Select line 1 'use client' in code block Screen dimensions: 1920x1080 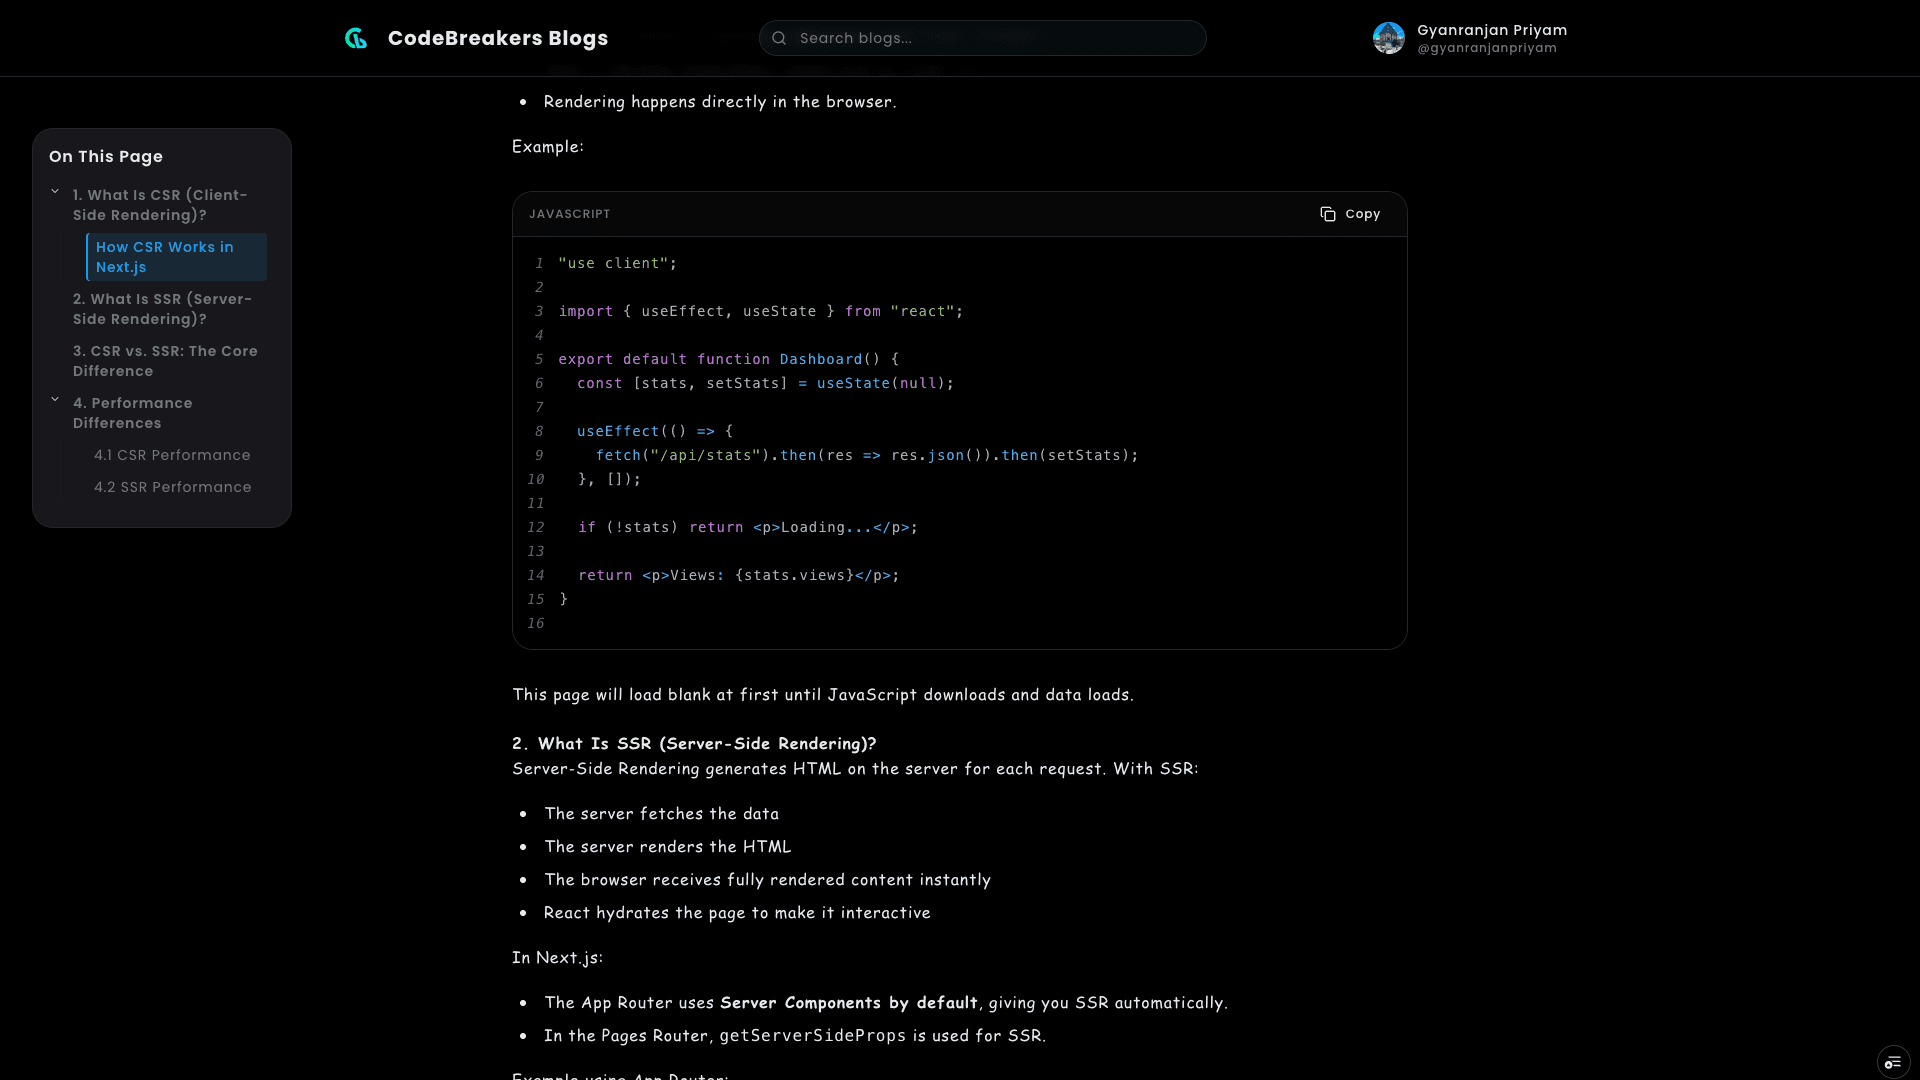(616, 263)
